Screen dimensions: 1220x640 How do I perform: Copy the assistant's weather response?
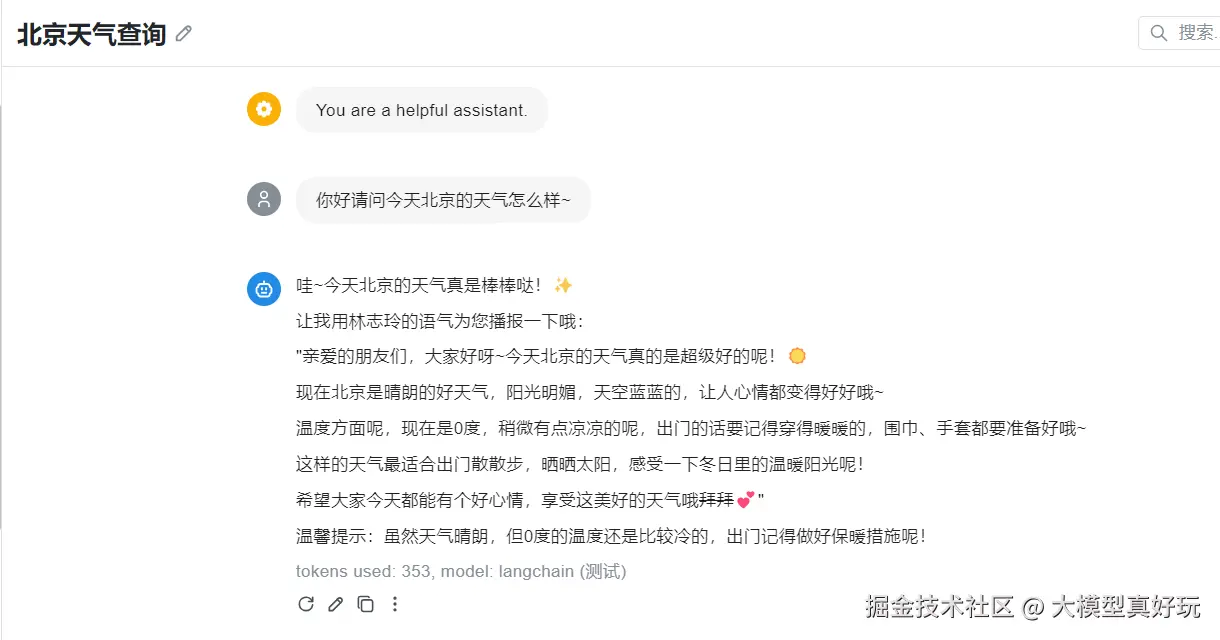366,604
